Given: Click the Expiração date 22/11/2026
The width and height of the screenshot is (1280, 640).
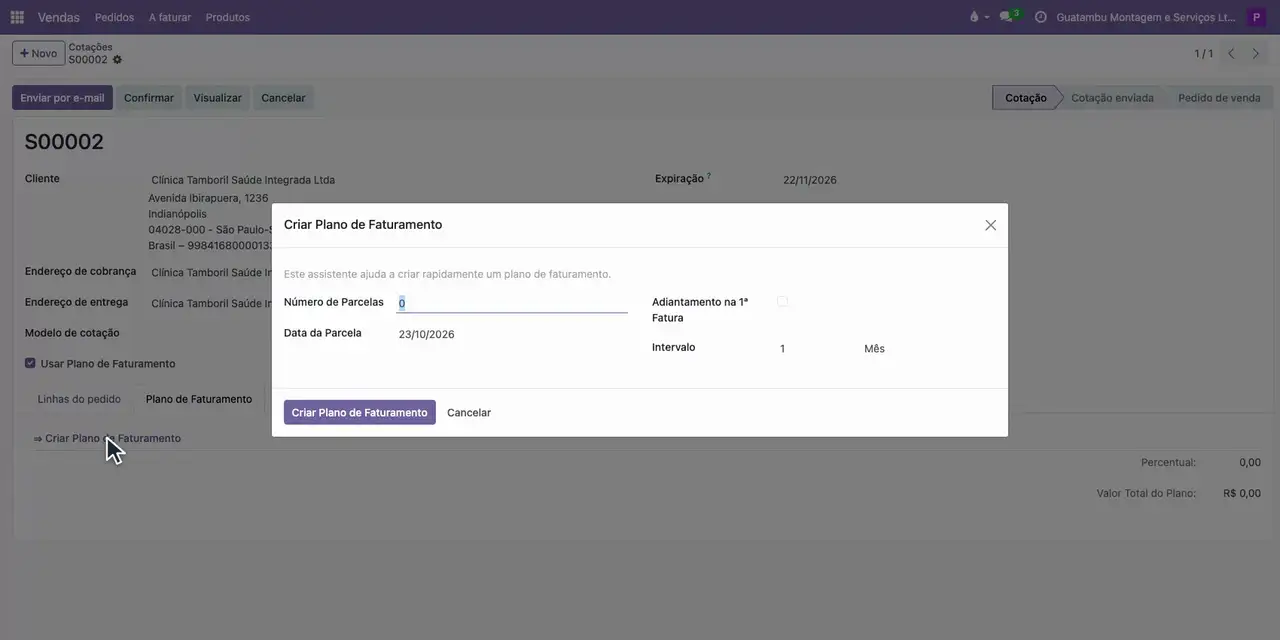Looking at the screenshot, I should tap(810, 180).
